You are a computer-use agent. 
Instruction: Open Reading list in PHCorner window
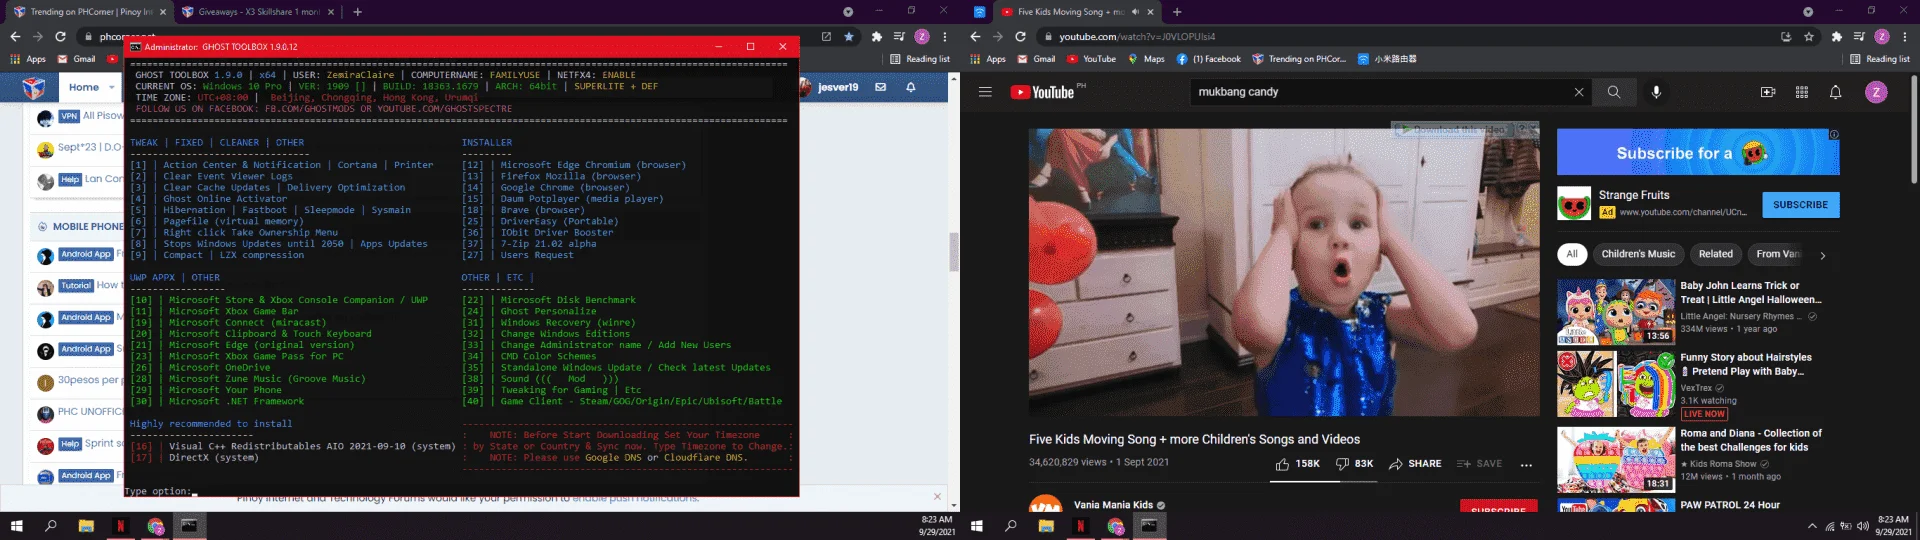[x=920, y=59]
